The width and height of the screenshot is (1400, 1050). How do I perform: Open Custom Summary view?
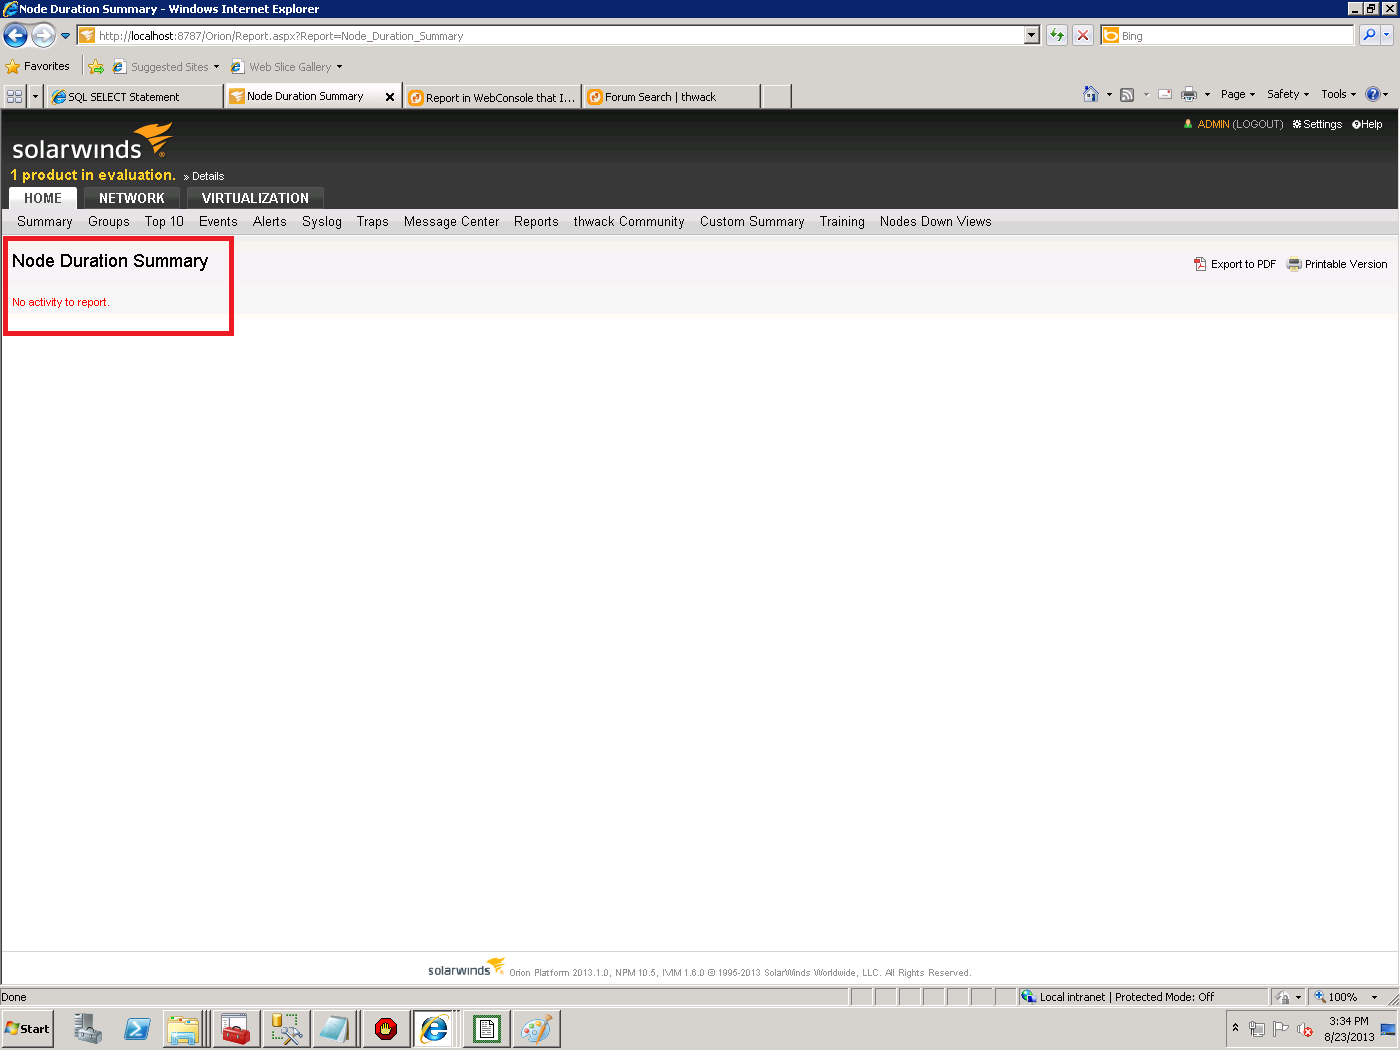click(752, 222)
